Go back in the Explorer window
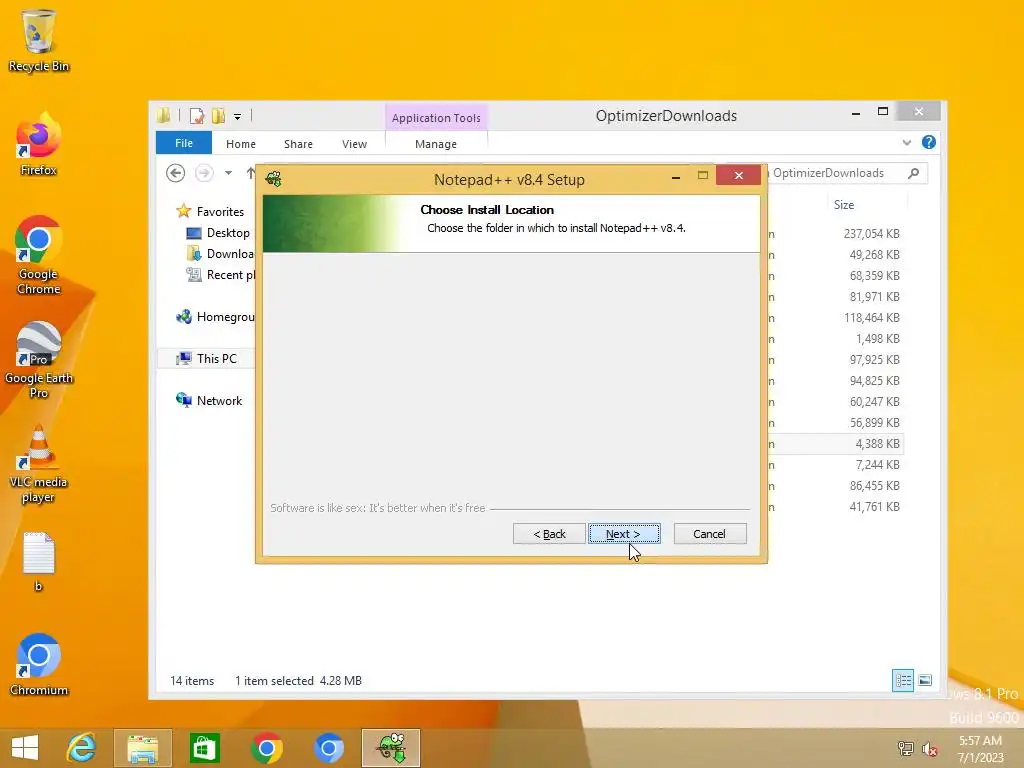The width and height of the screenshot is (1024, 768). tap(175, 173)
